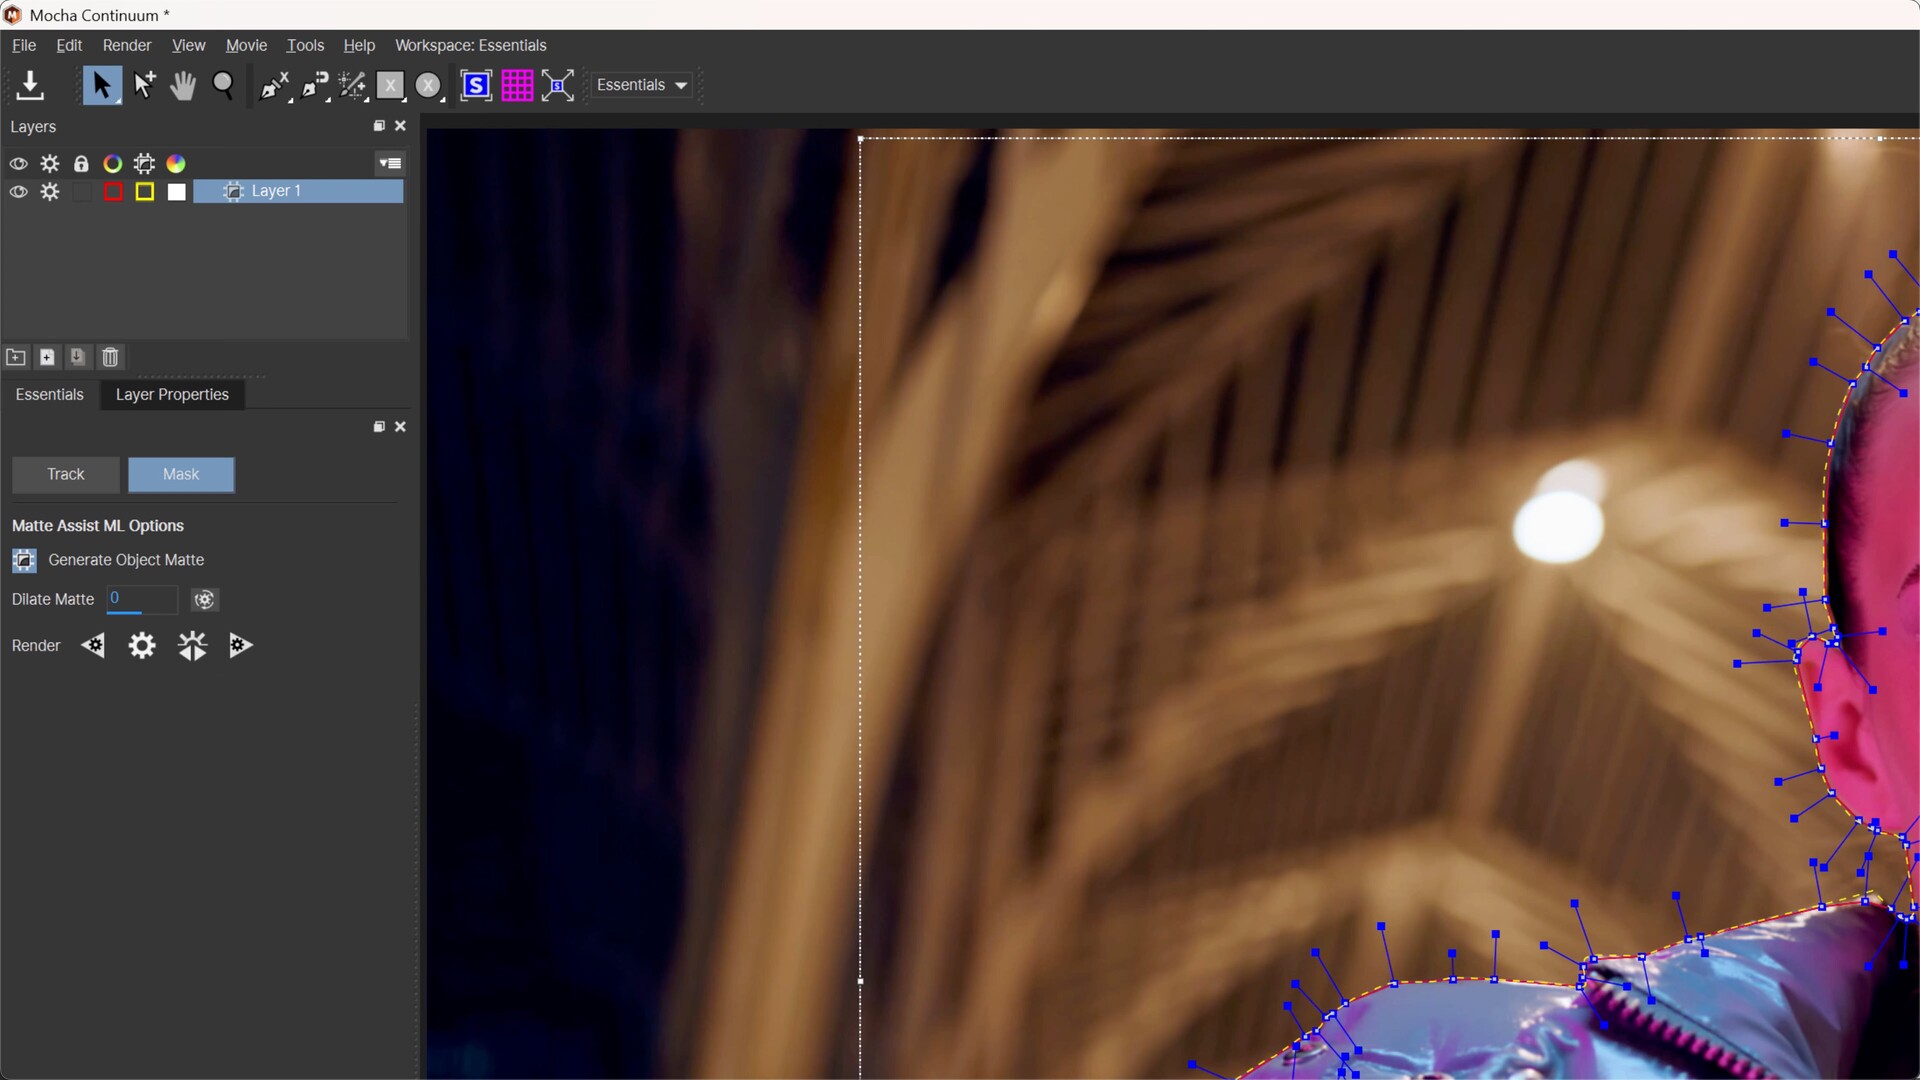
Task: Click the rainbow matte color header icon
Action: click(176, 163)
